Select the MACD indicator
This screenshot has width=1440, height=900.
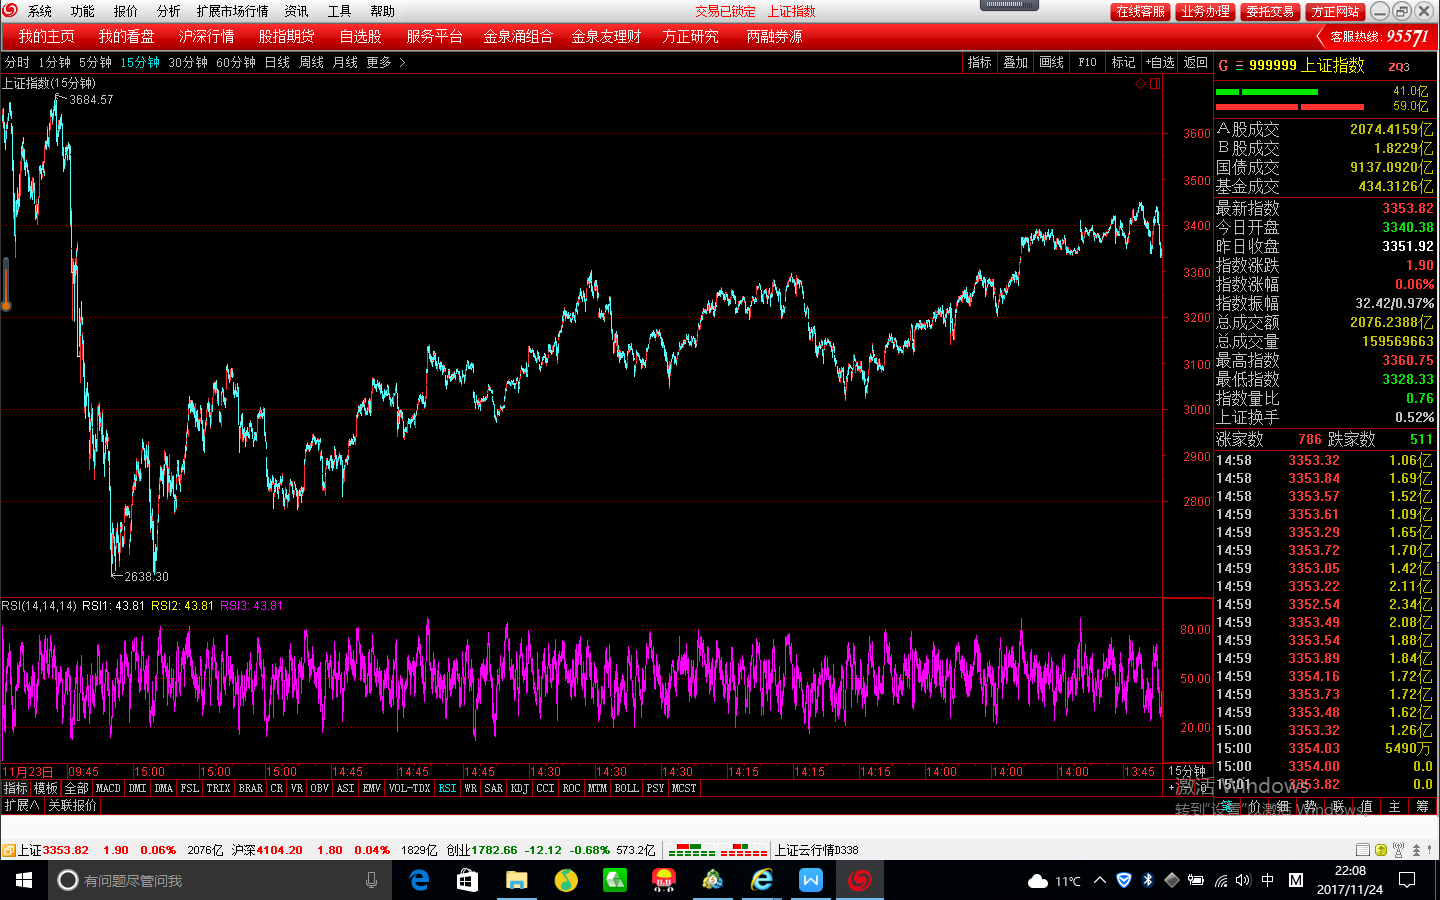108,789
